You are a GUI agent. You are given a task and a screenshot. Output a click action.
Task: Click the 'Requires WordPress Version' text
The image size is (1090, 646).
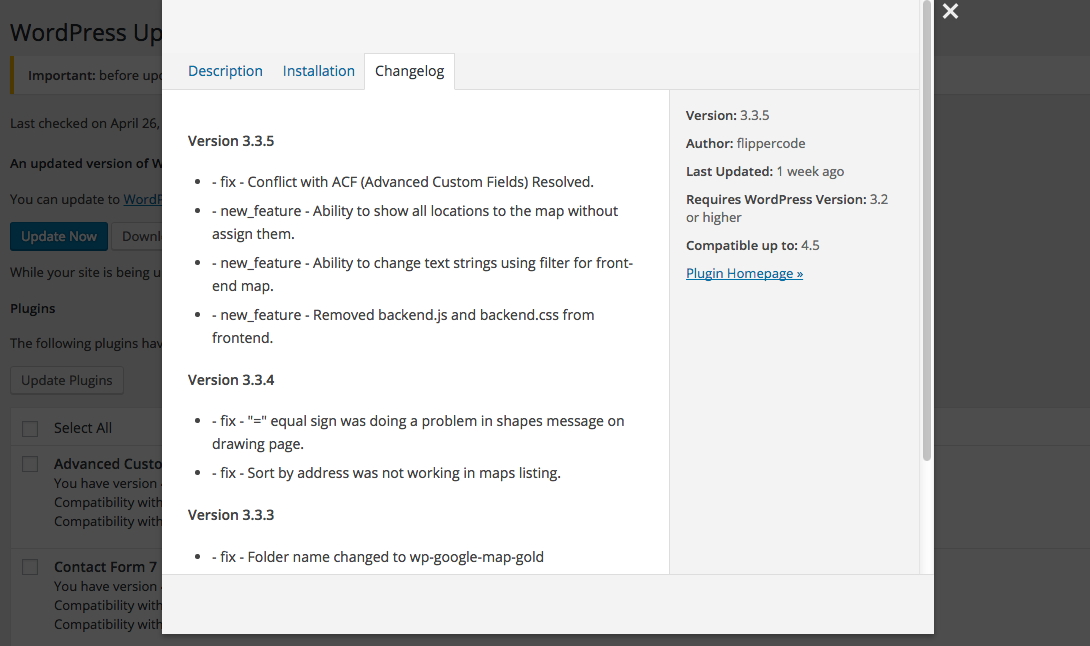pos(787,208)
